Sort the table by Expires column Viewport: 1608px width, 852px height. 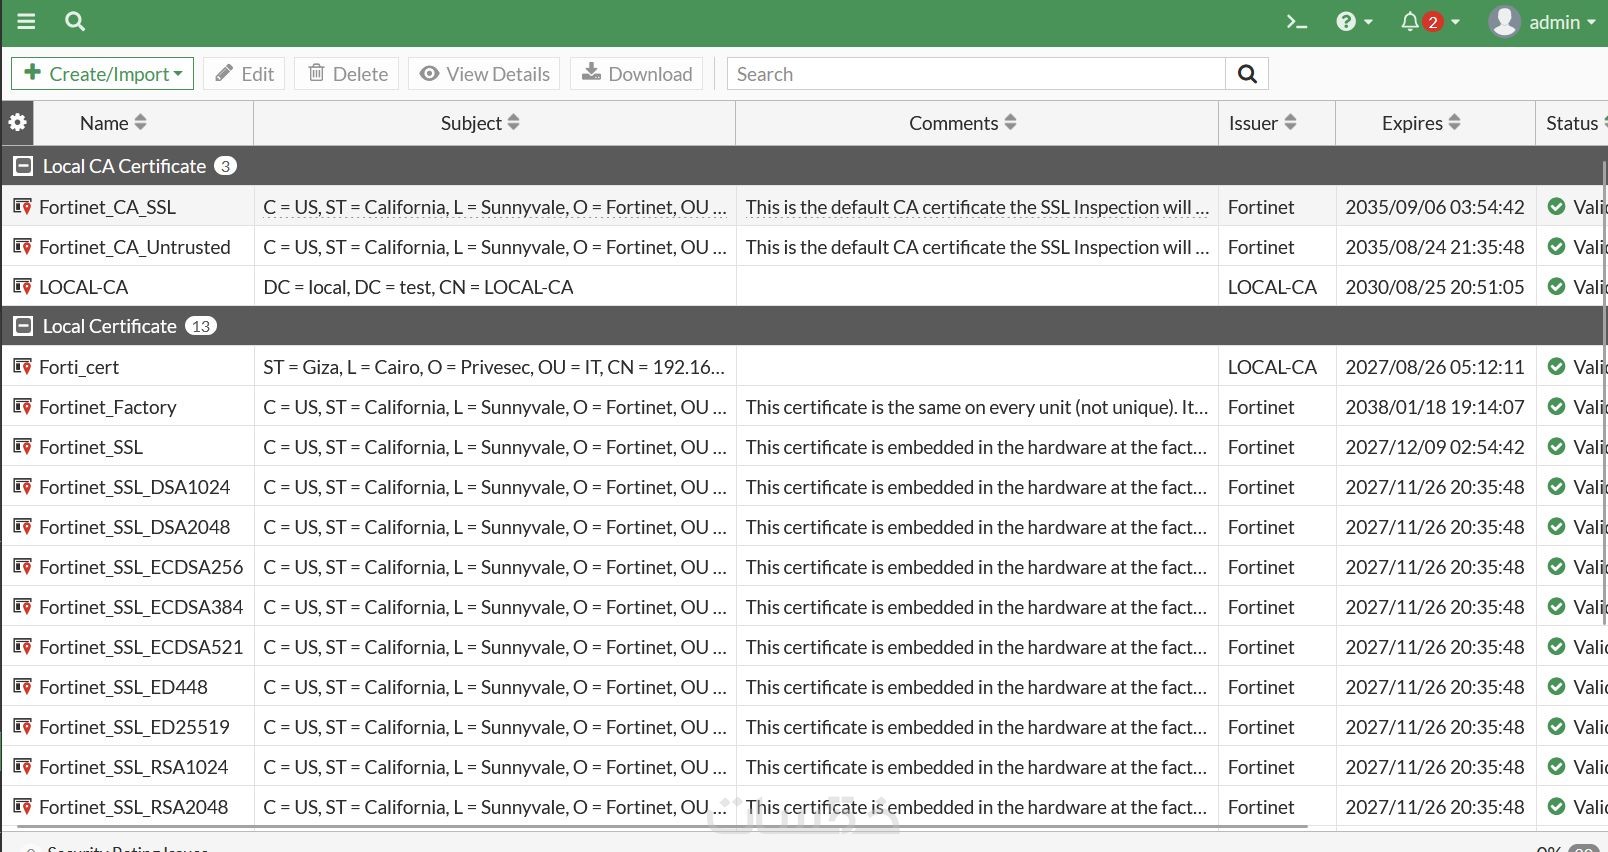(1421, 123)
